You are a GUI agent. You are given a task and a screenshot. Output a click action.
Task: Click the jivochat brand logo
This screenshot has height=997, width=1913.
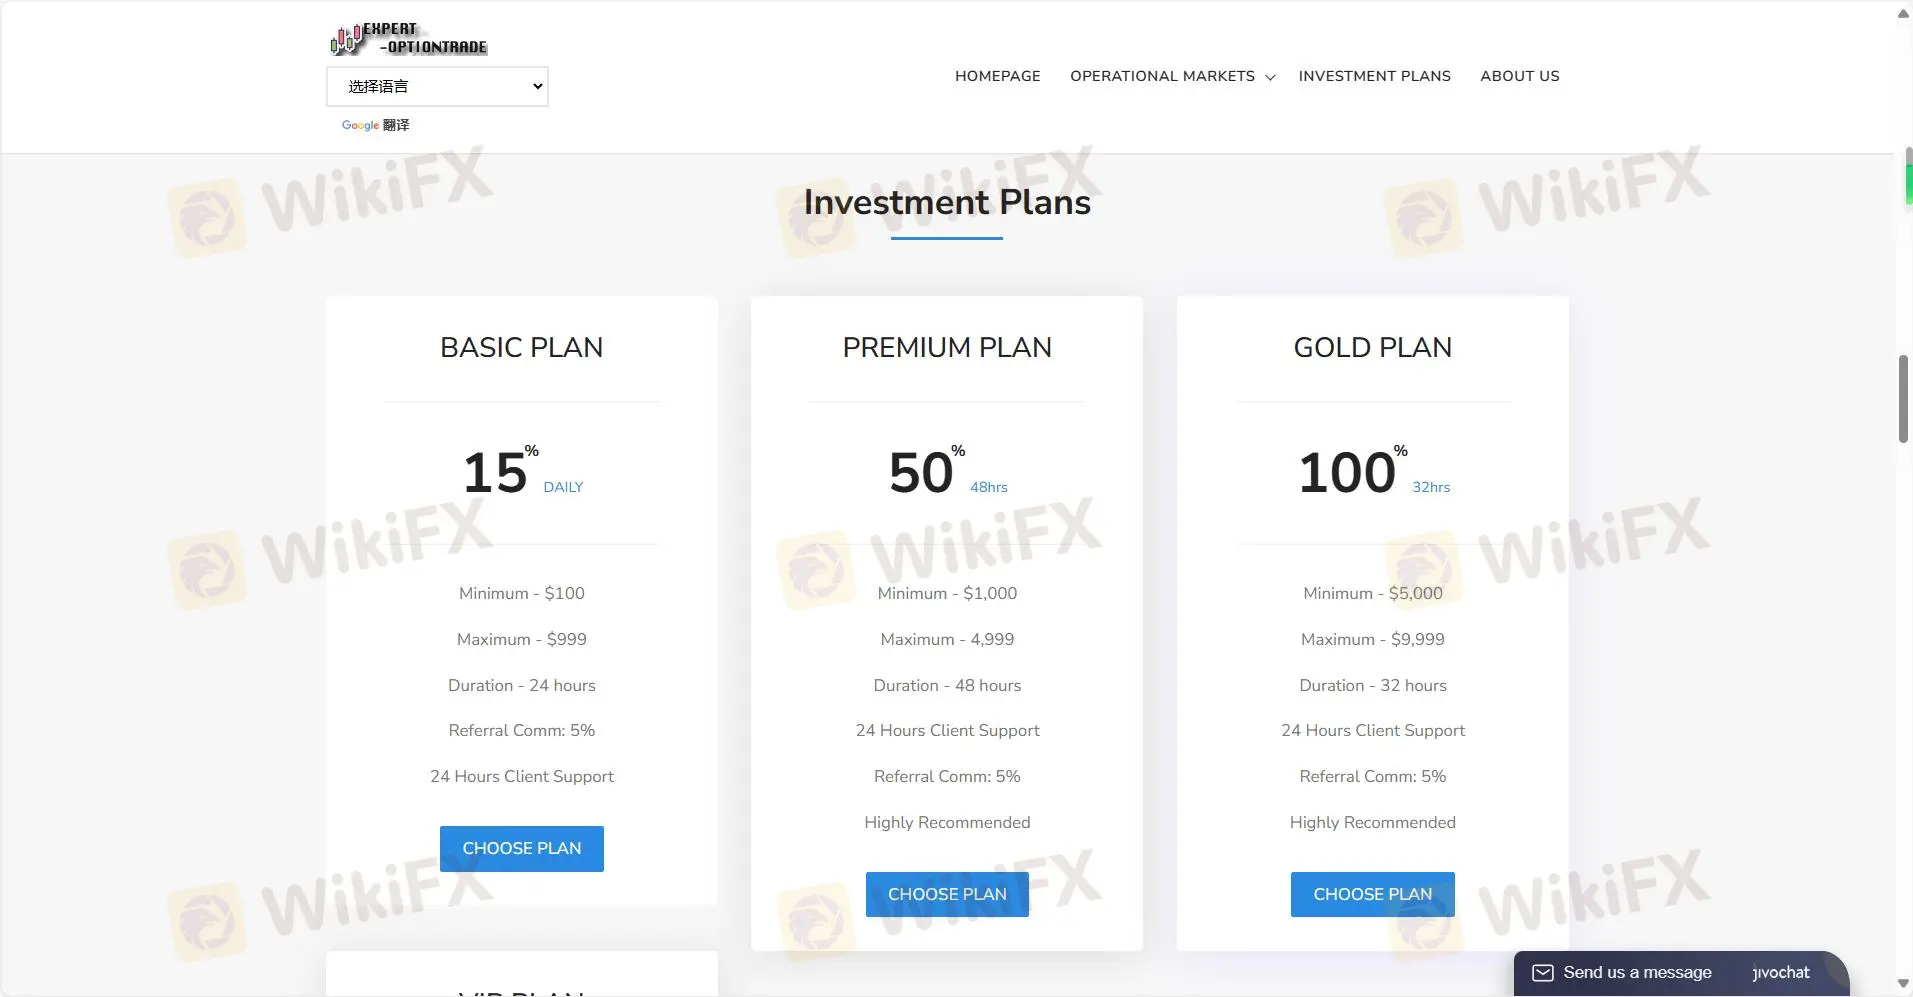pyautogui.click(x=1780, y=973)
